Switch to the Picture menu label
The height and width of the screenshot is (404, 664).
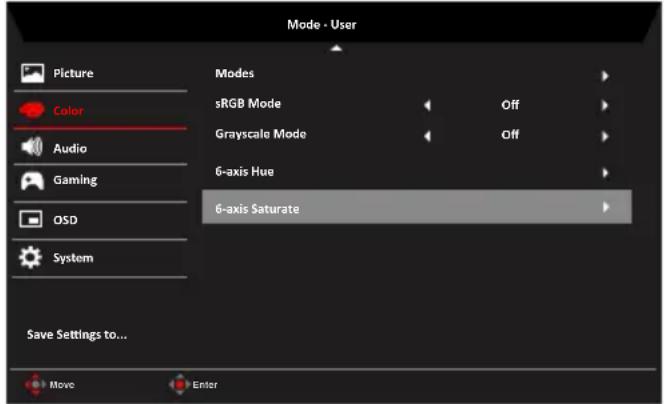(73, 73)
